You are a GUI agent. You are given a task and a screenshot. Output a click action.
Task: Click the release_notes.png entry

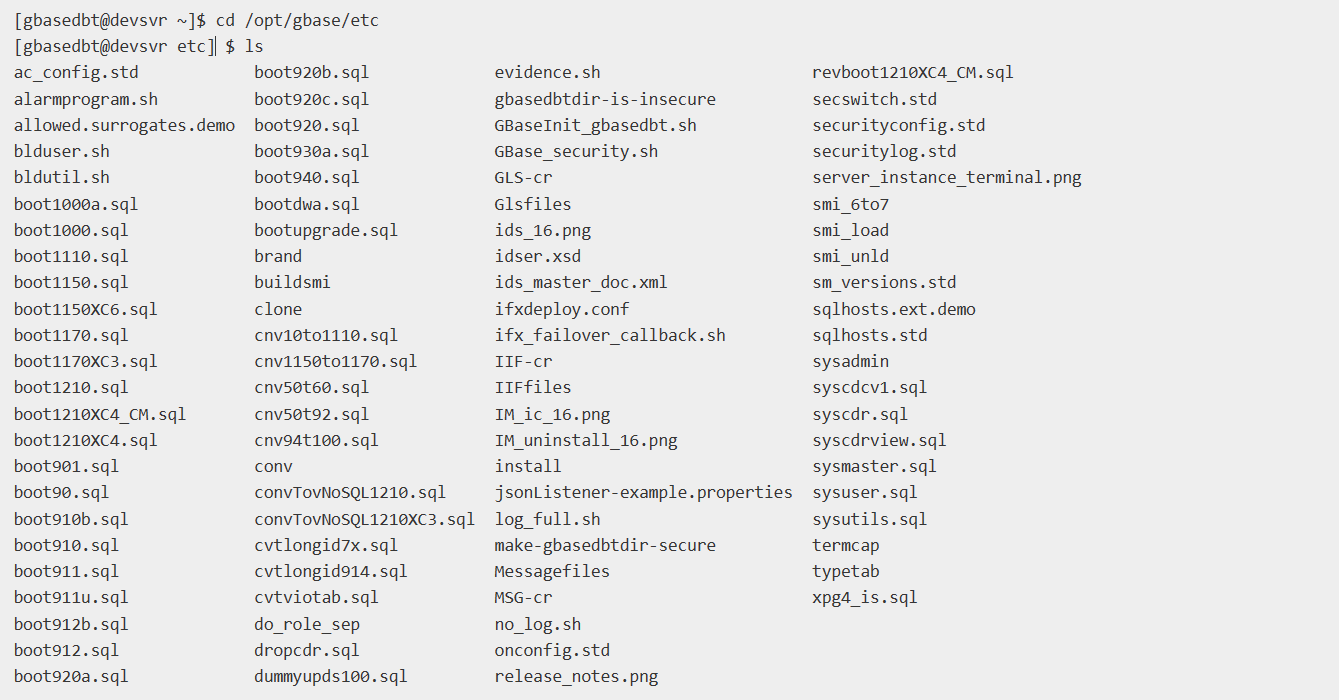[x=576, y=676]
